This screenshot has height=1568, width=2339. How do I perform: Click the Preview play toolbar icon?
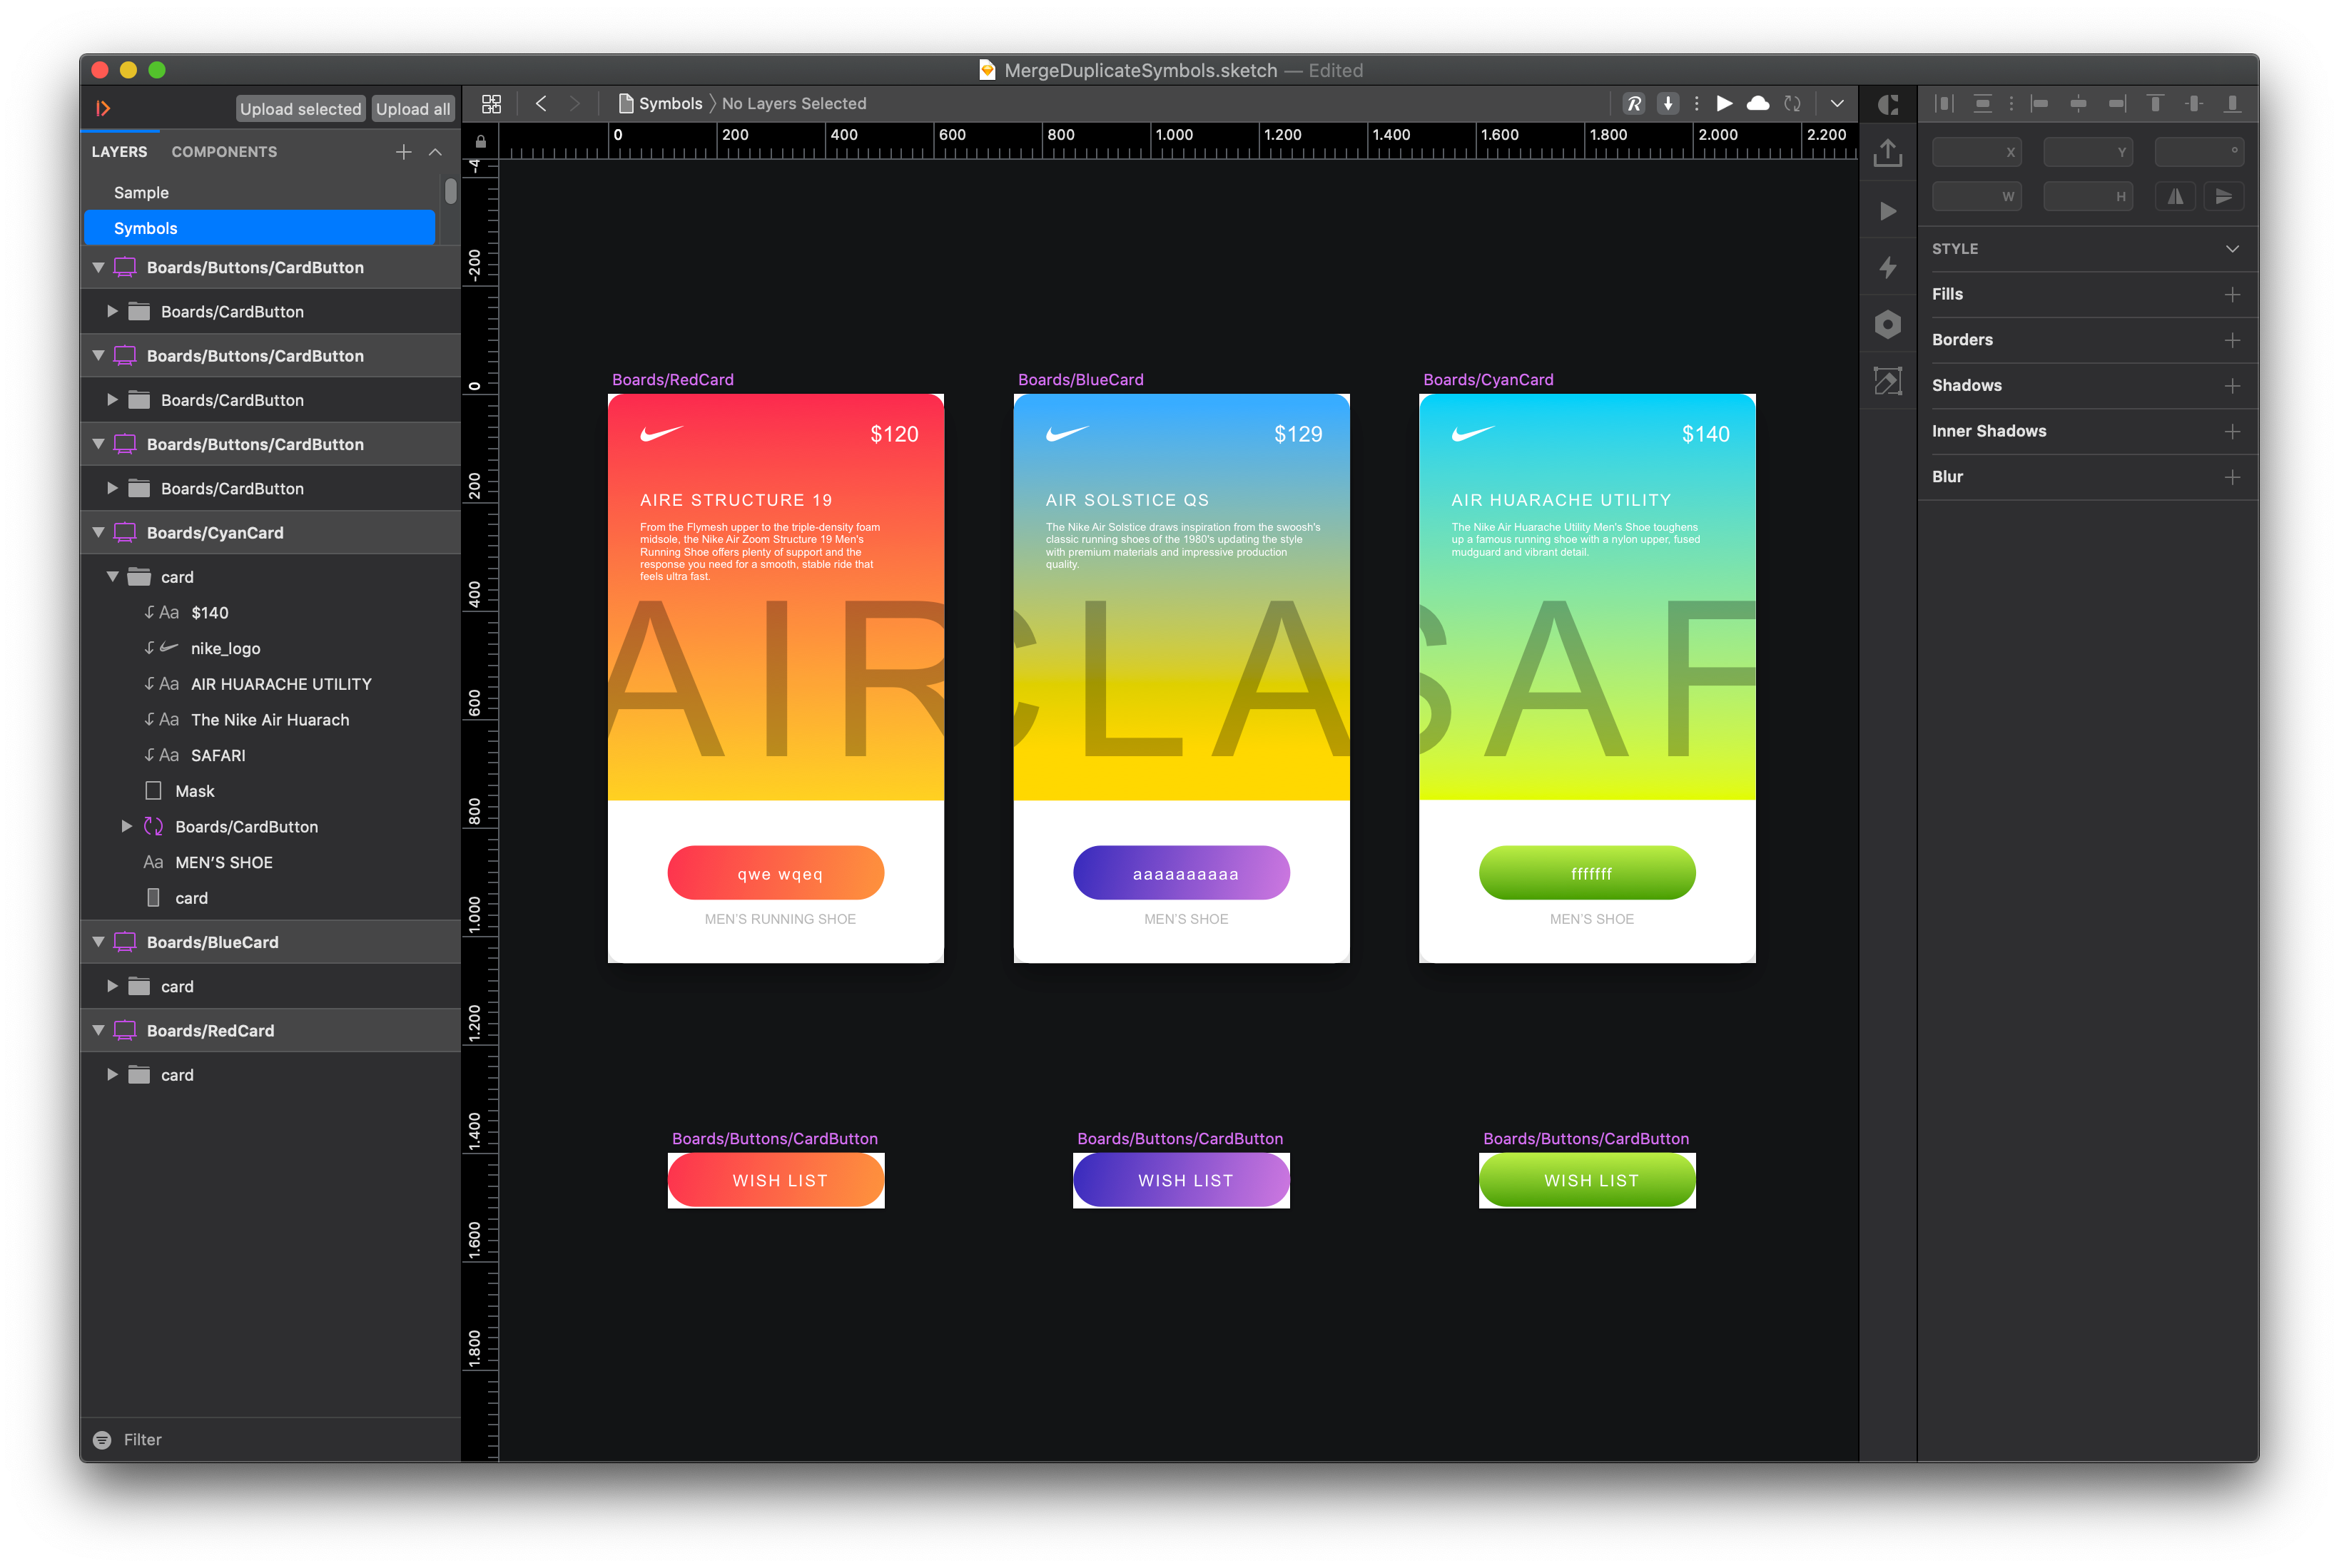pyautogui.click(x=1724, y=104)
